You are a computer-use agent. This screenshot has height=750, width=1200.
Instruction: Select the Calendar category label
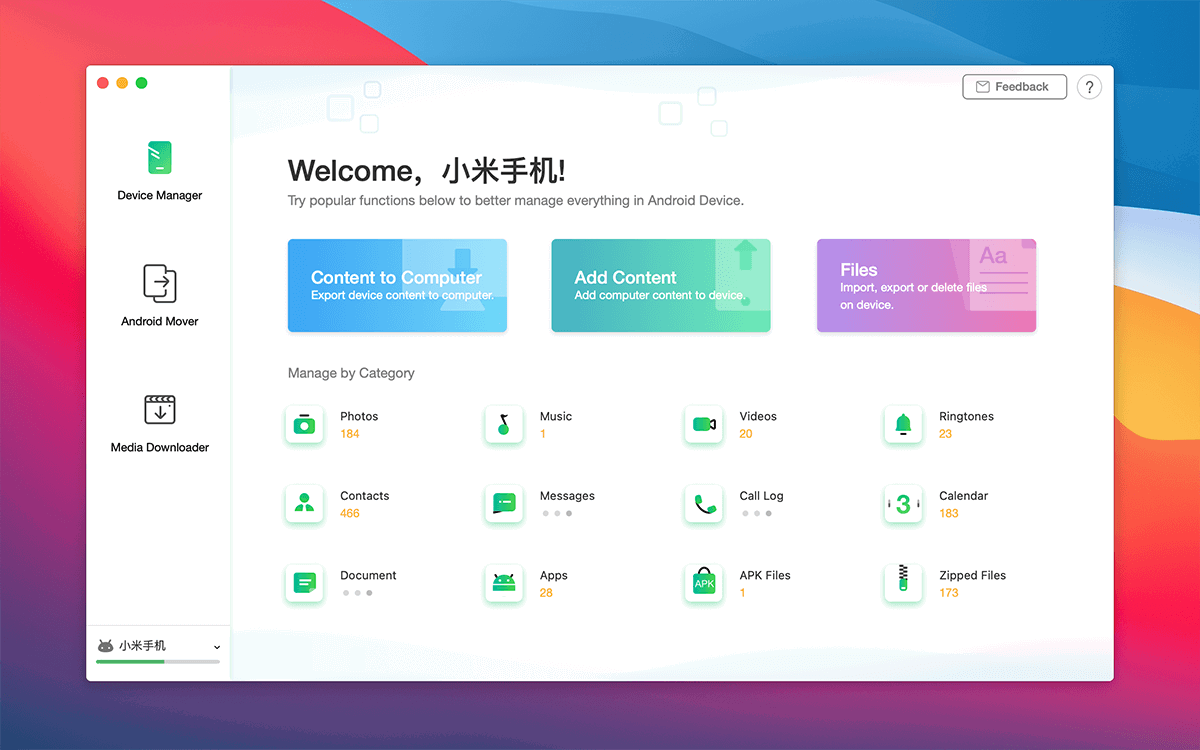pos(963,496)
